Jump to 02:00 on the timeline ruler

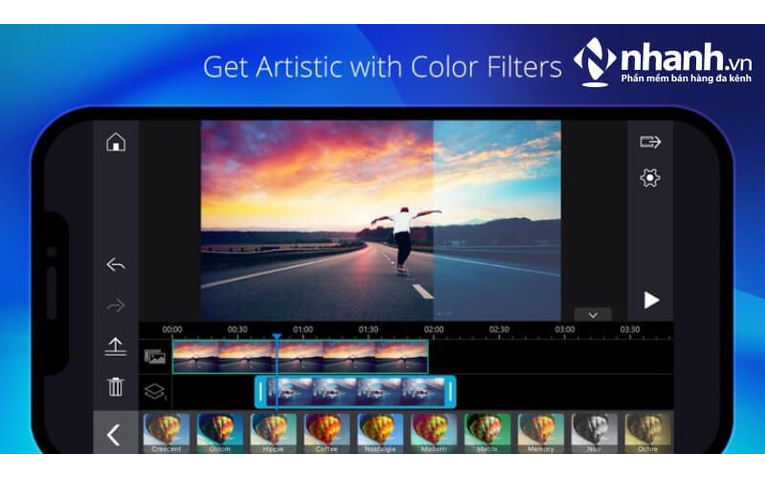point(434,329)
